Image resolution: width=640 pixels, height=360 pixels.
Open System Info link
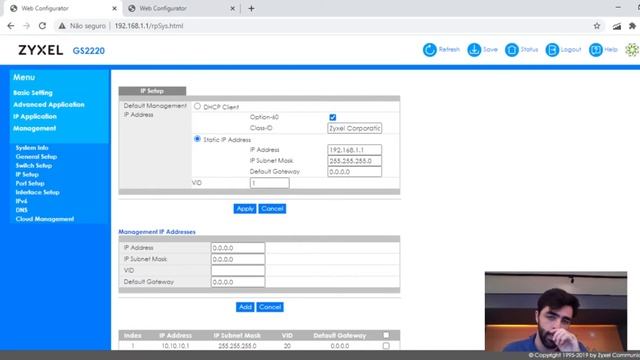32,148
